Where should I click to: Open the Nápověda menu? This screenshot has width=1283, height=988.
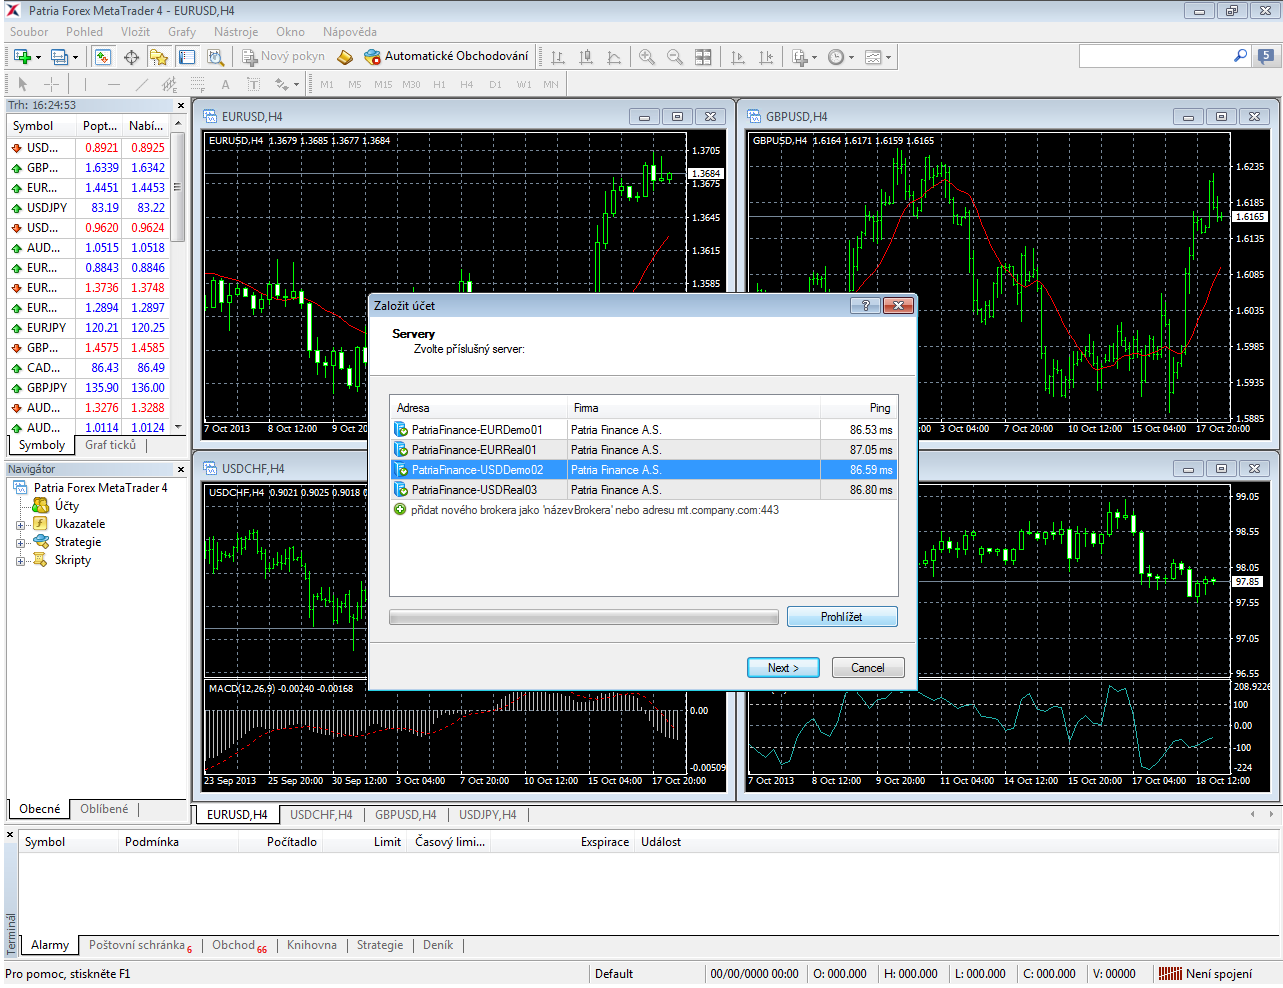click(350, 32)
